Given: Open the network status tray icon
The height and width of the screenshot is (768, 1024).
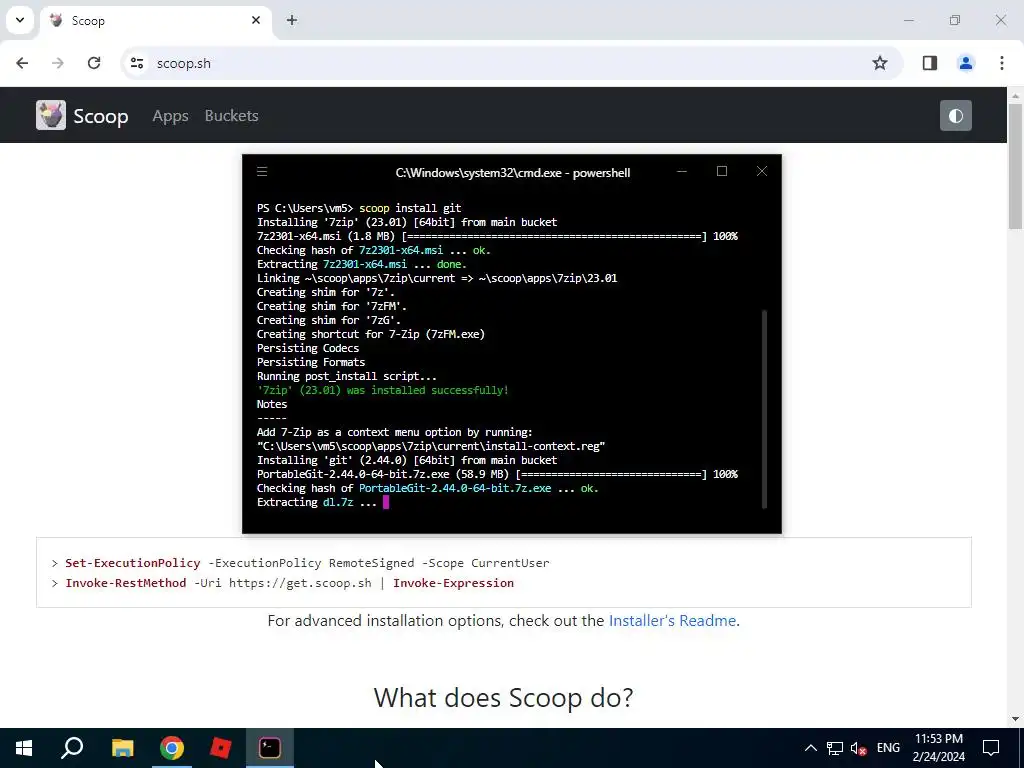Looking at the screenshot, I should [835, 748].
